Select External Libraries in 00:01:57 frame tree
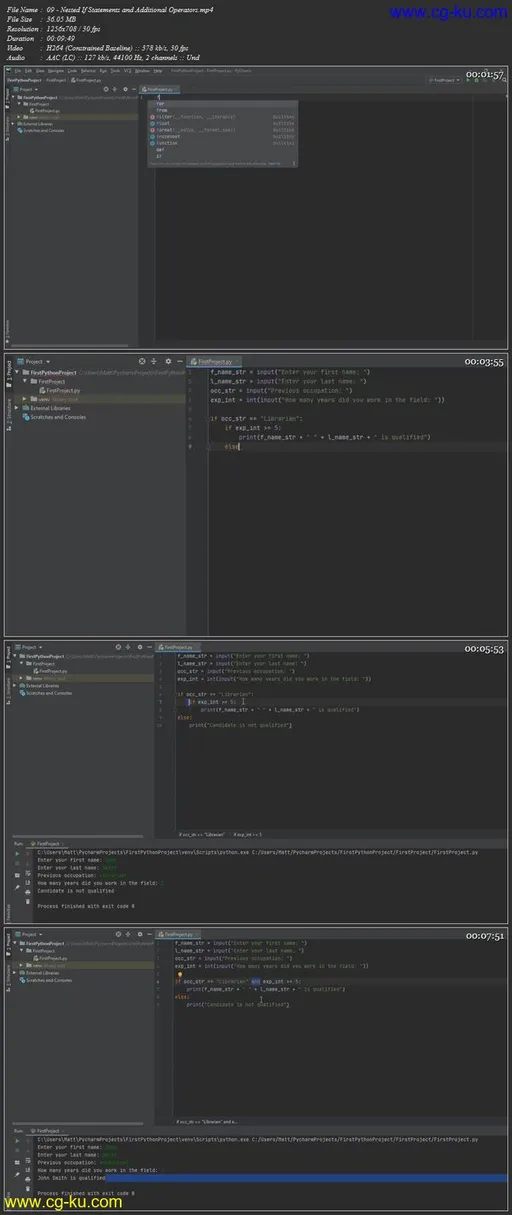 (40, 124)
